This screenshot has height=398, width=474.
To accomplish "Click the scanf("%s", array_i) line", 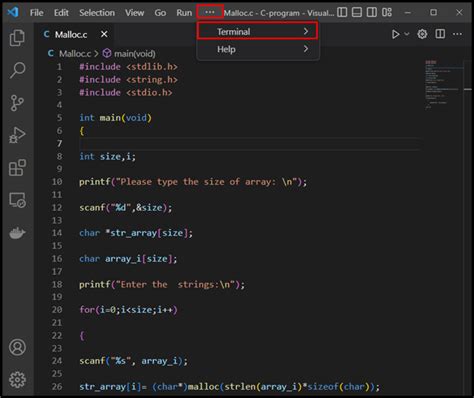I will [x=133, y=361].
